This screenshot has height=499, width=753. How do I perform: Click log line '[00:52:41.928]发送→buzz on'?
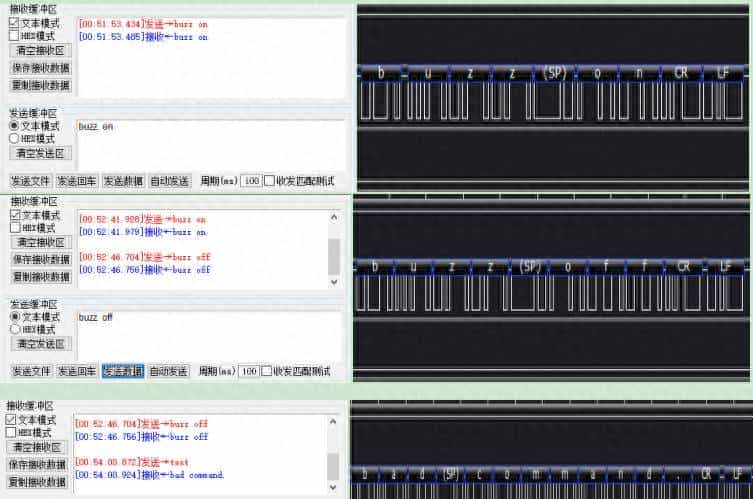[x=143, y=219]
